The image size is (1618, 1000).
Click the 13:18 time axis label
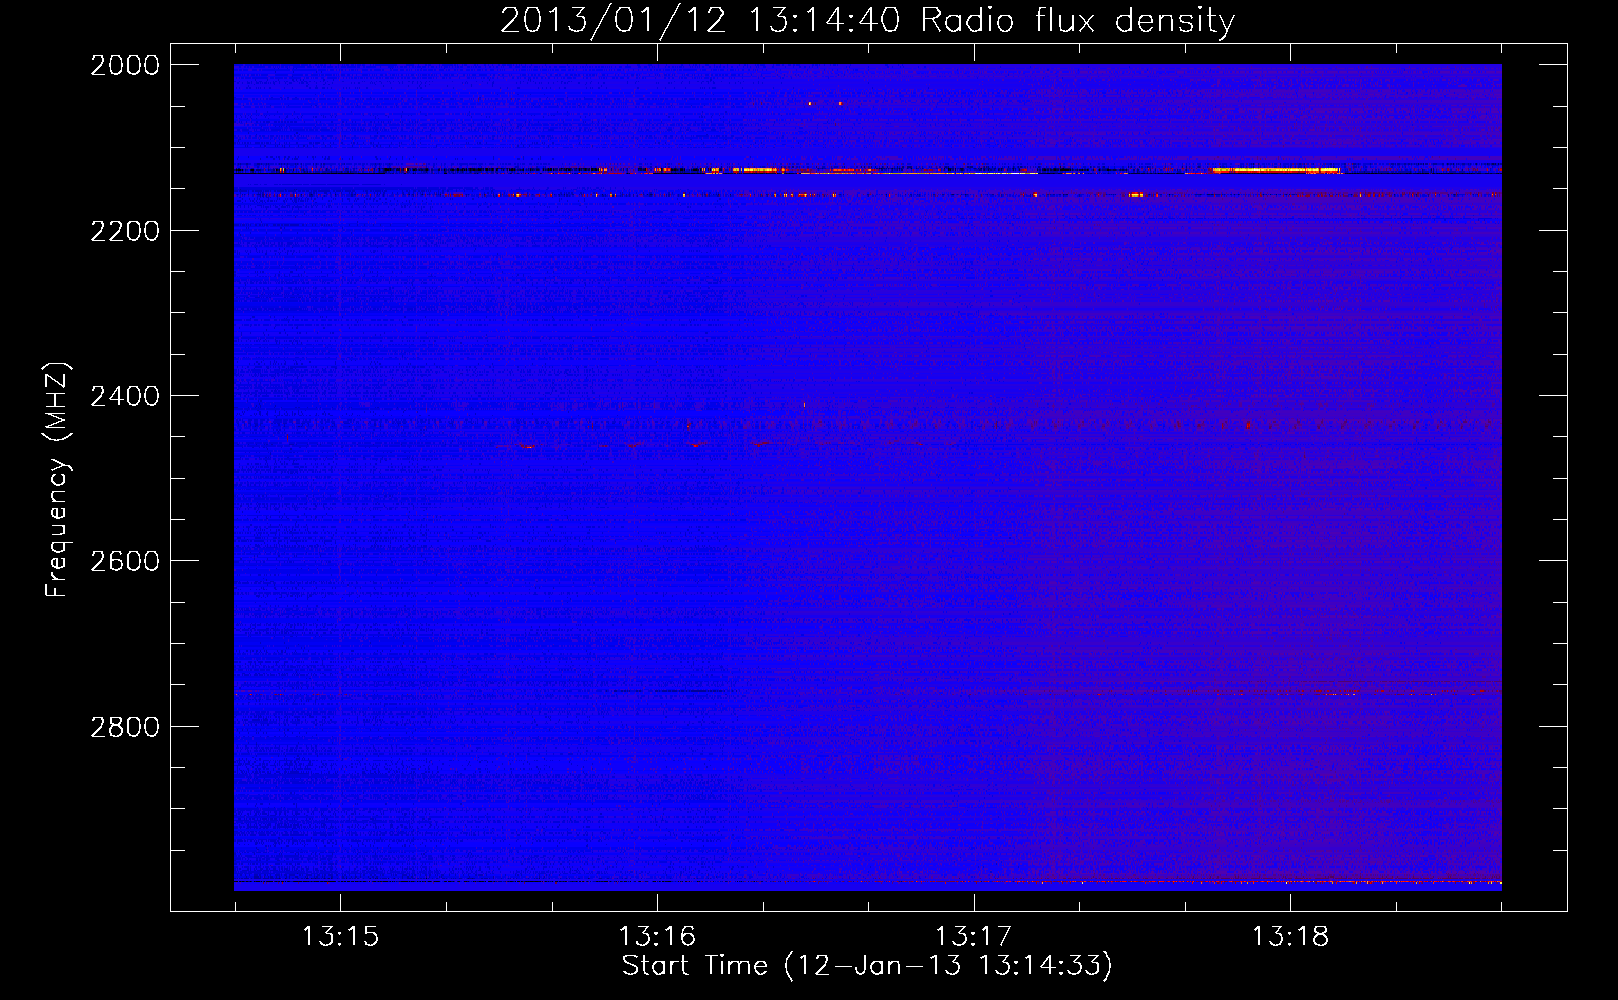[x=1290, y=936]
